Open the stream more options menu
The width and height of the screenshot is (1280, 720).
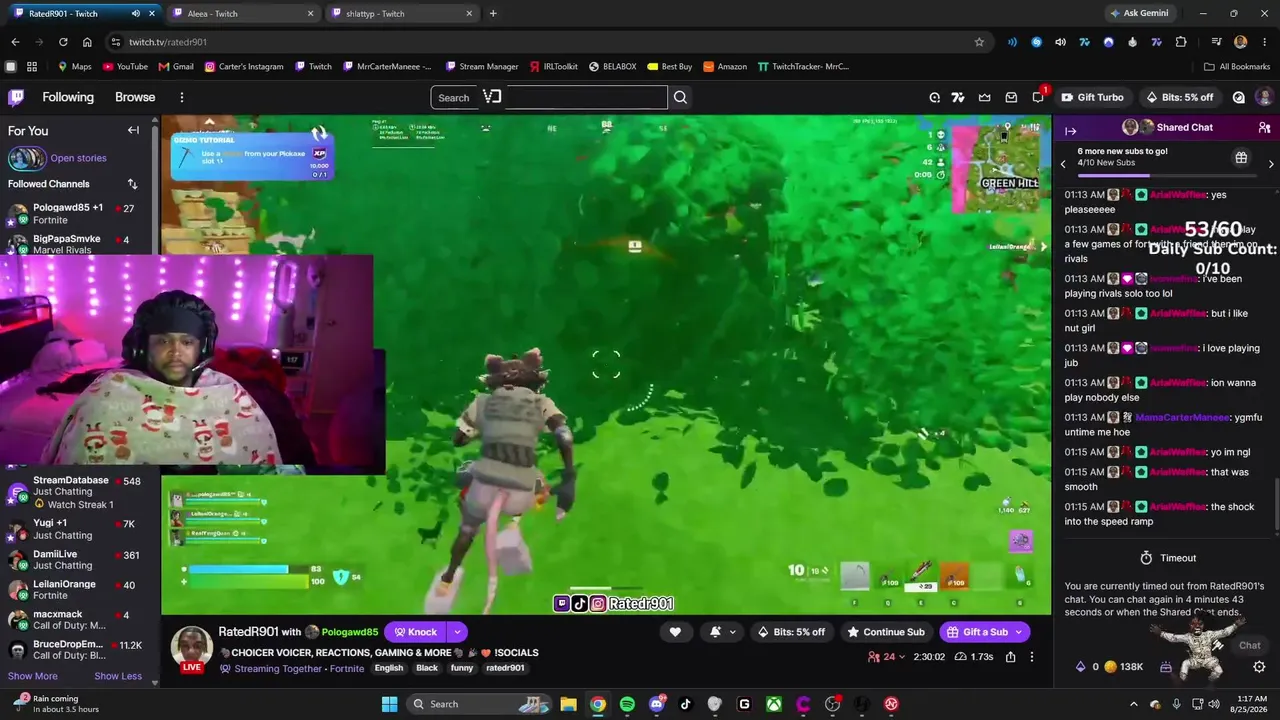tap(1032, 657)
